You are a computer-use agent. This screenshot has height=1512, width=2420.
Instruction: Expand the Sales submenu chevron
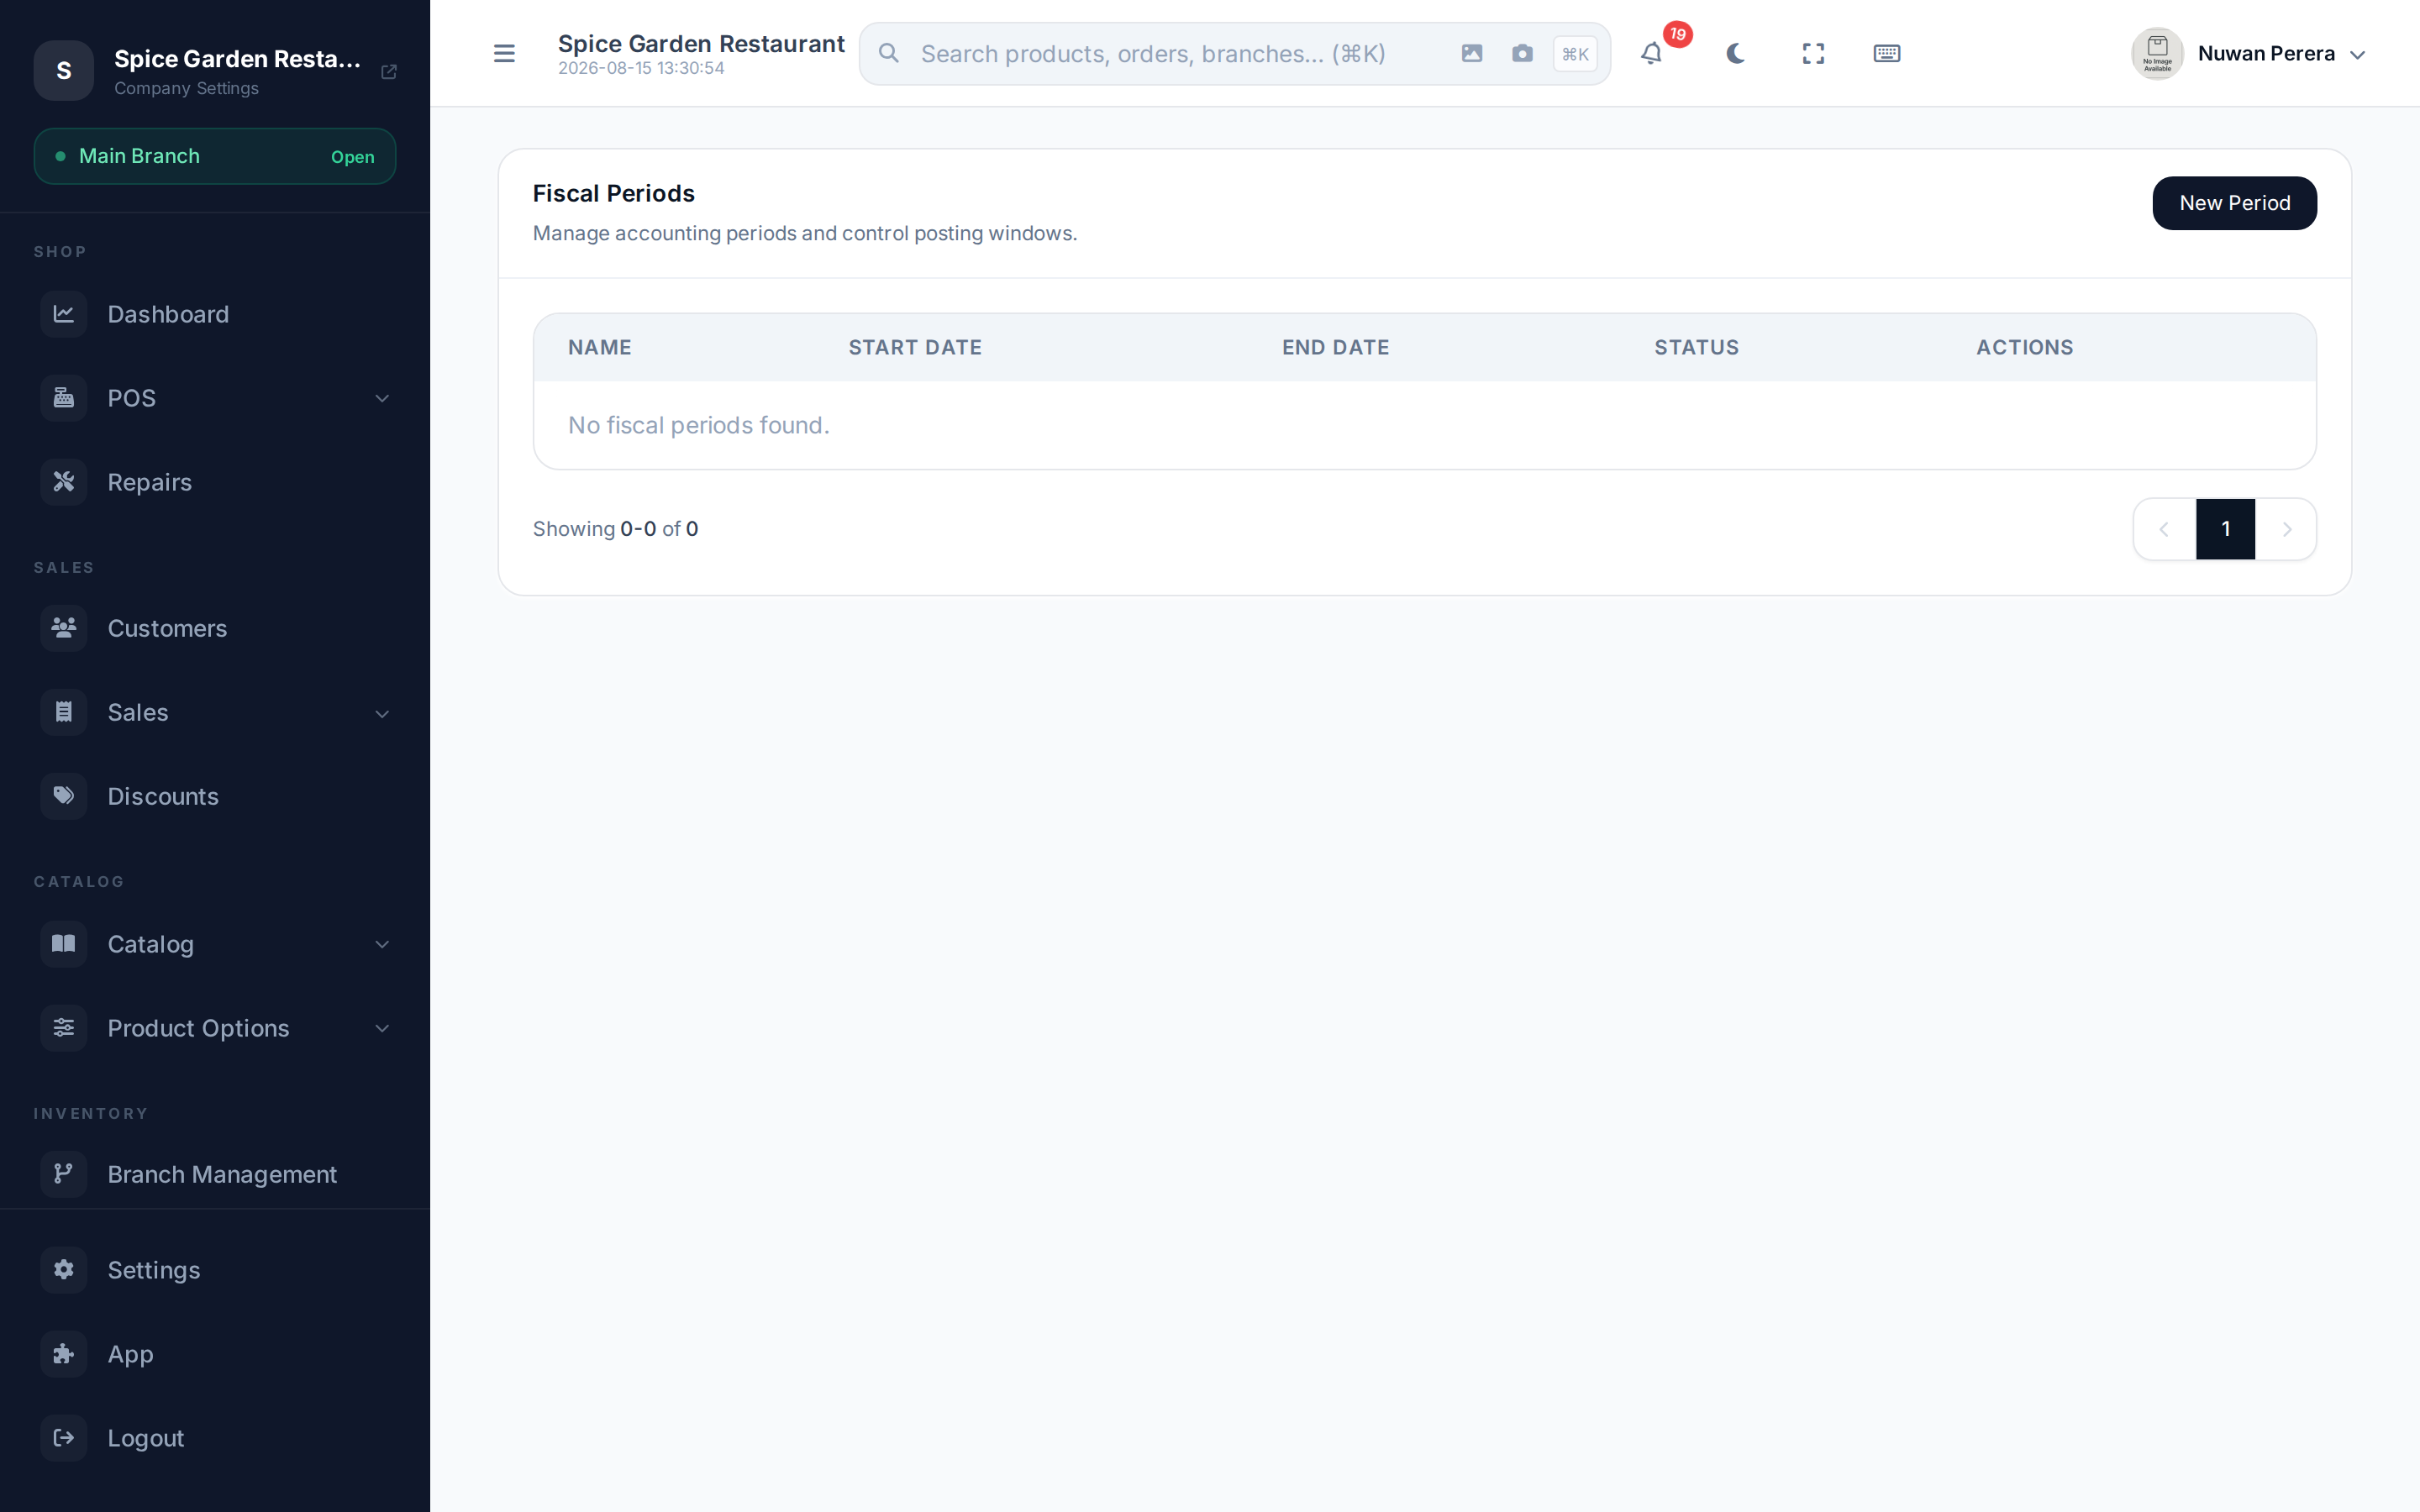[x=382, y=713]
